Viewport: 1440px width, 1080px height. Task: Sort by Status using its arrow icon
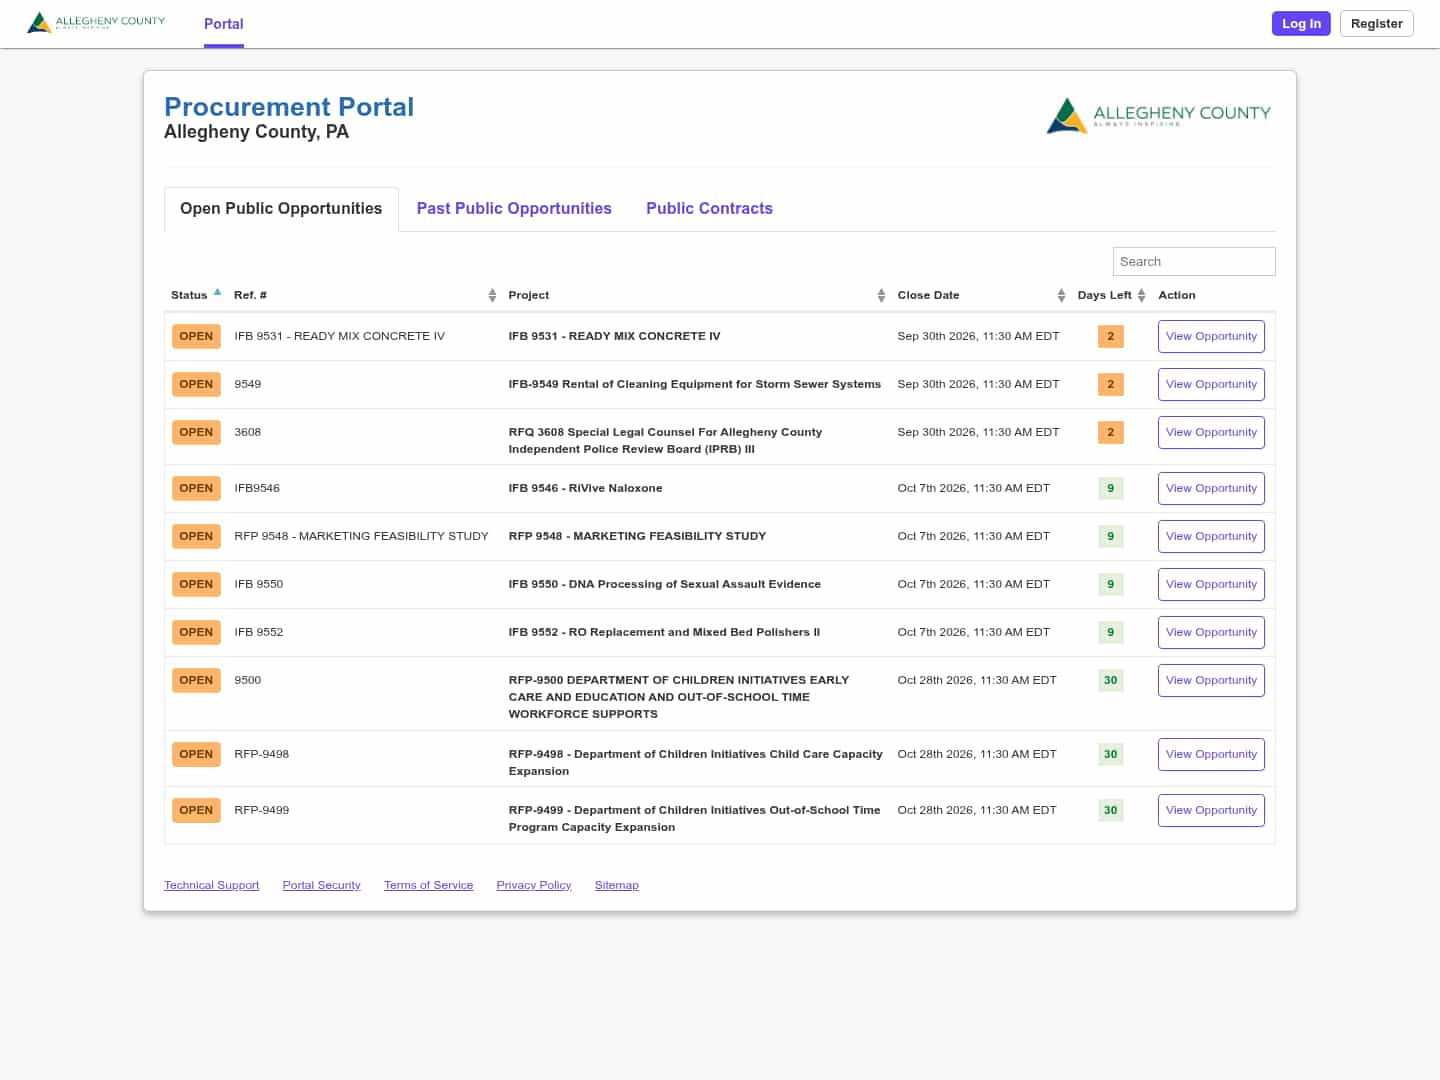click(217, 293)
